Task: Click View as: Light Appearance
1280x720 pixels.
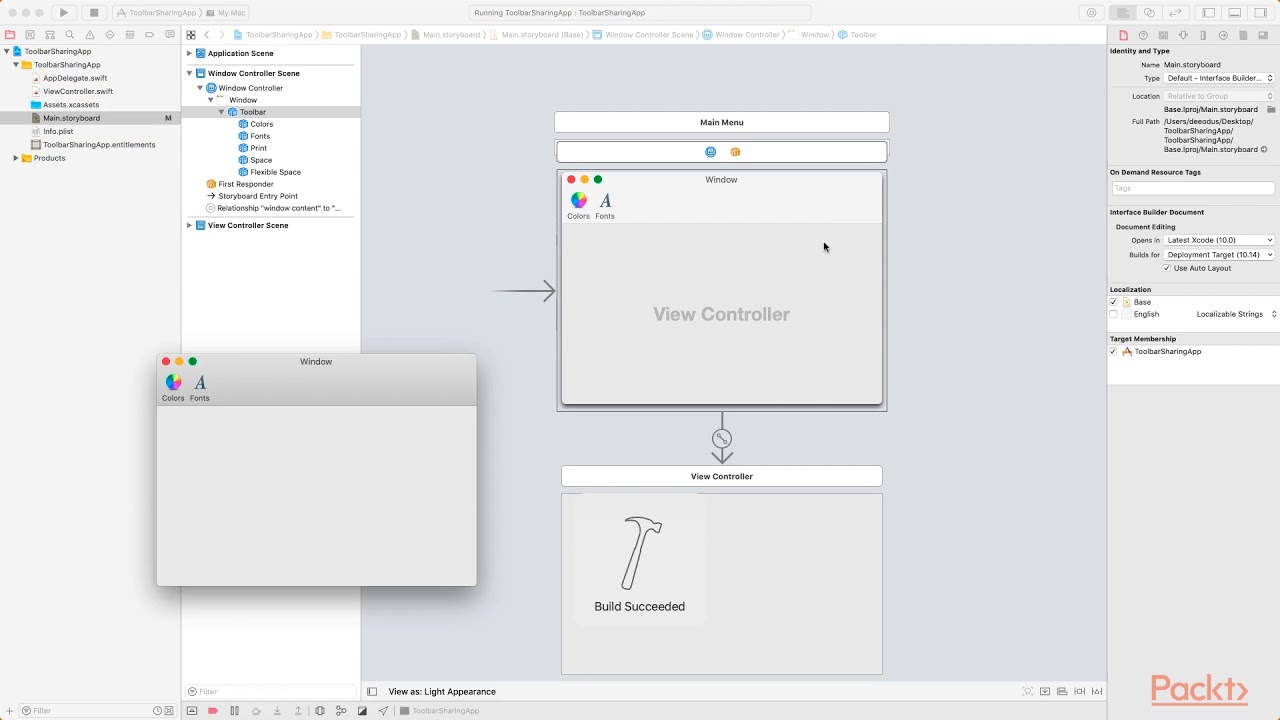Action: coord(442,691)
